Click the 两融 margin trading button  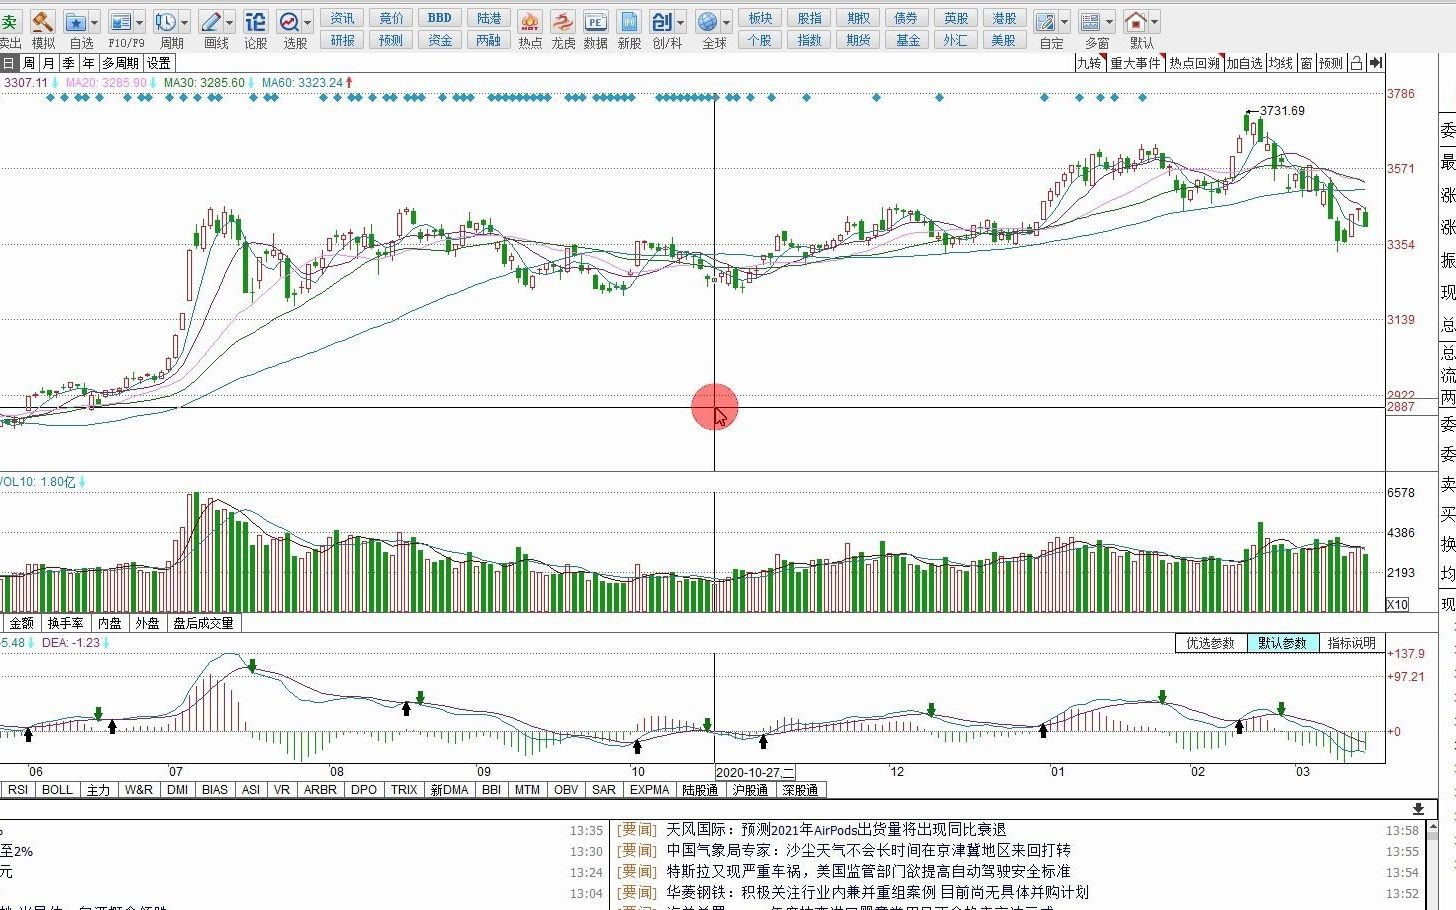point(489,40)
